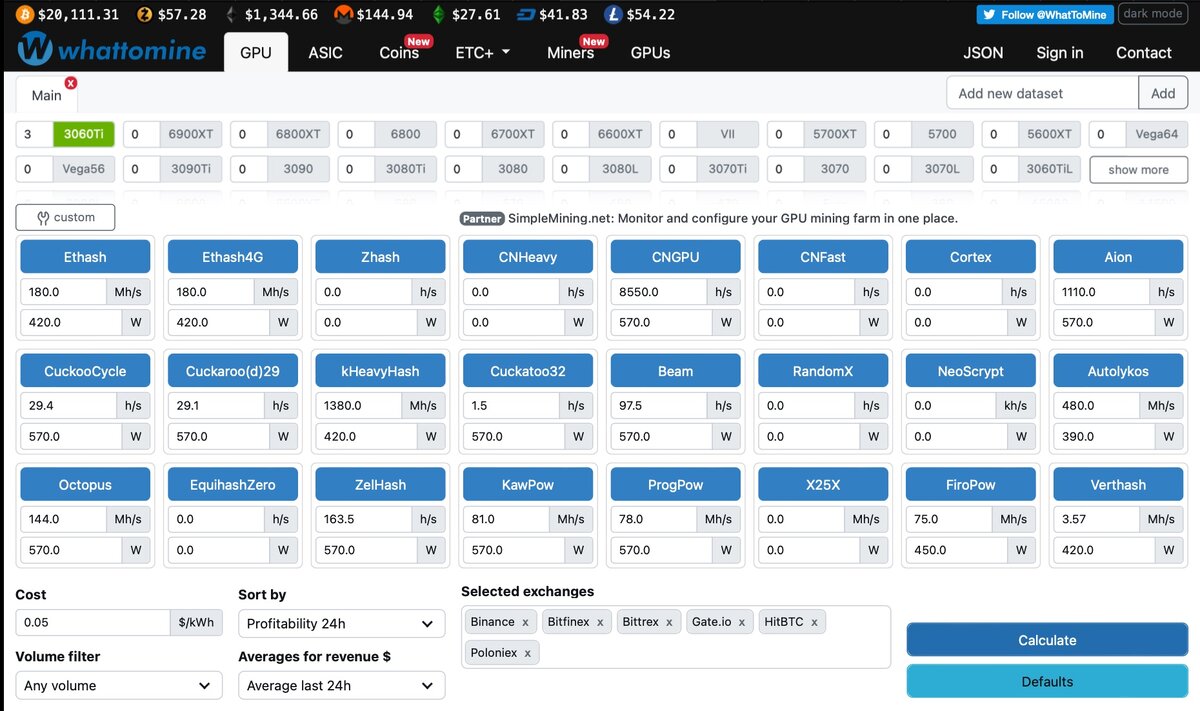The height and width of the screenshot is (711, 1200).
Task: Open the ETC+ dropdown menu
Action: [x=482, y=52]
